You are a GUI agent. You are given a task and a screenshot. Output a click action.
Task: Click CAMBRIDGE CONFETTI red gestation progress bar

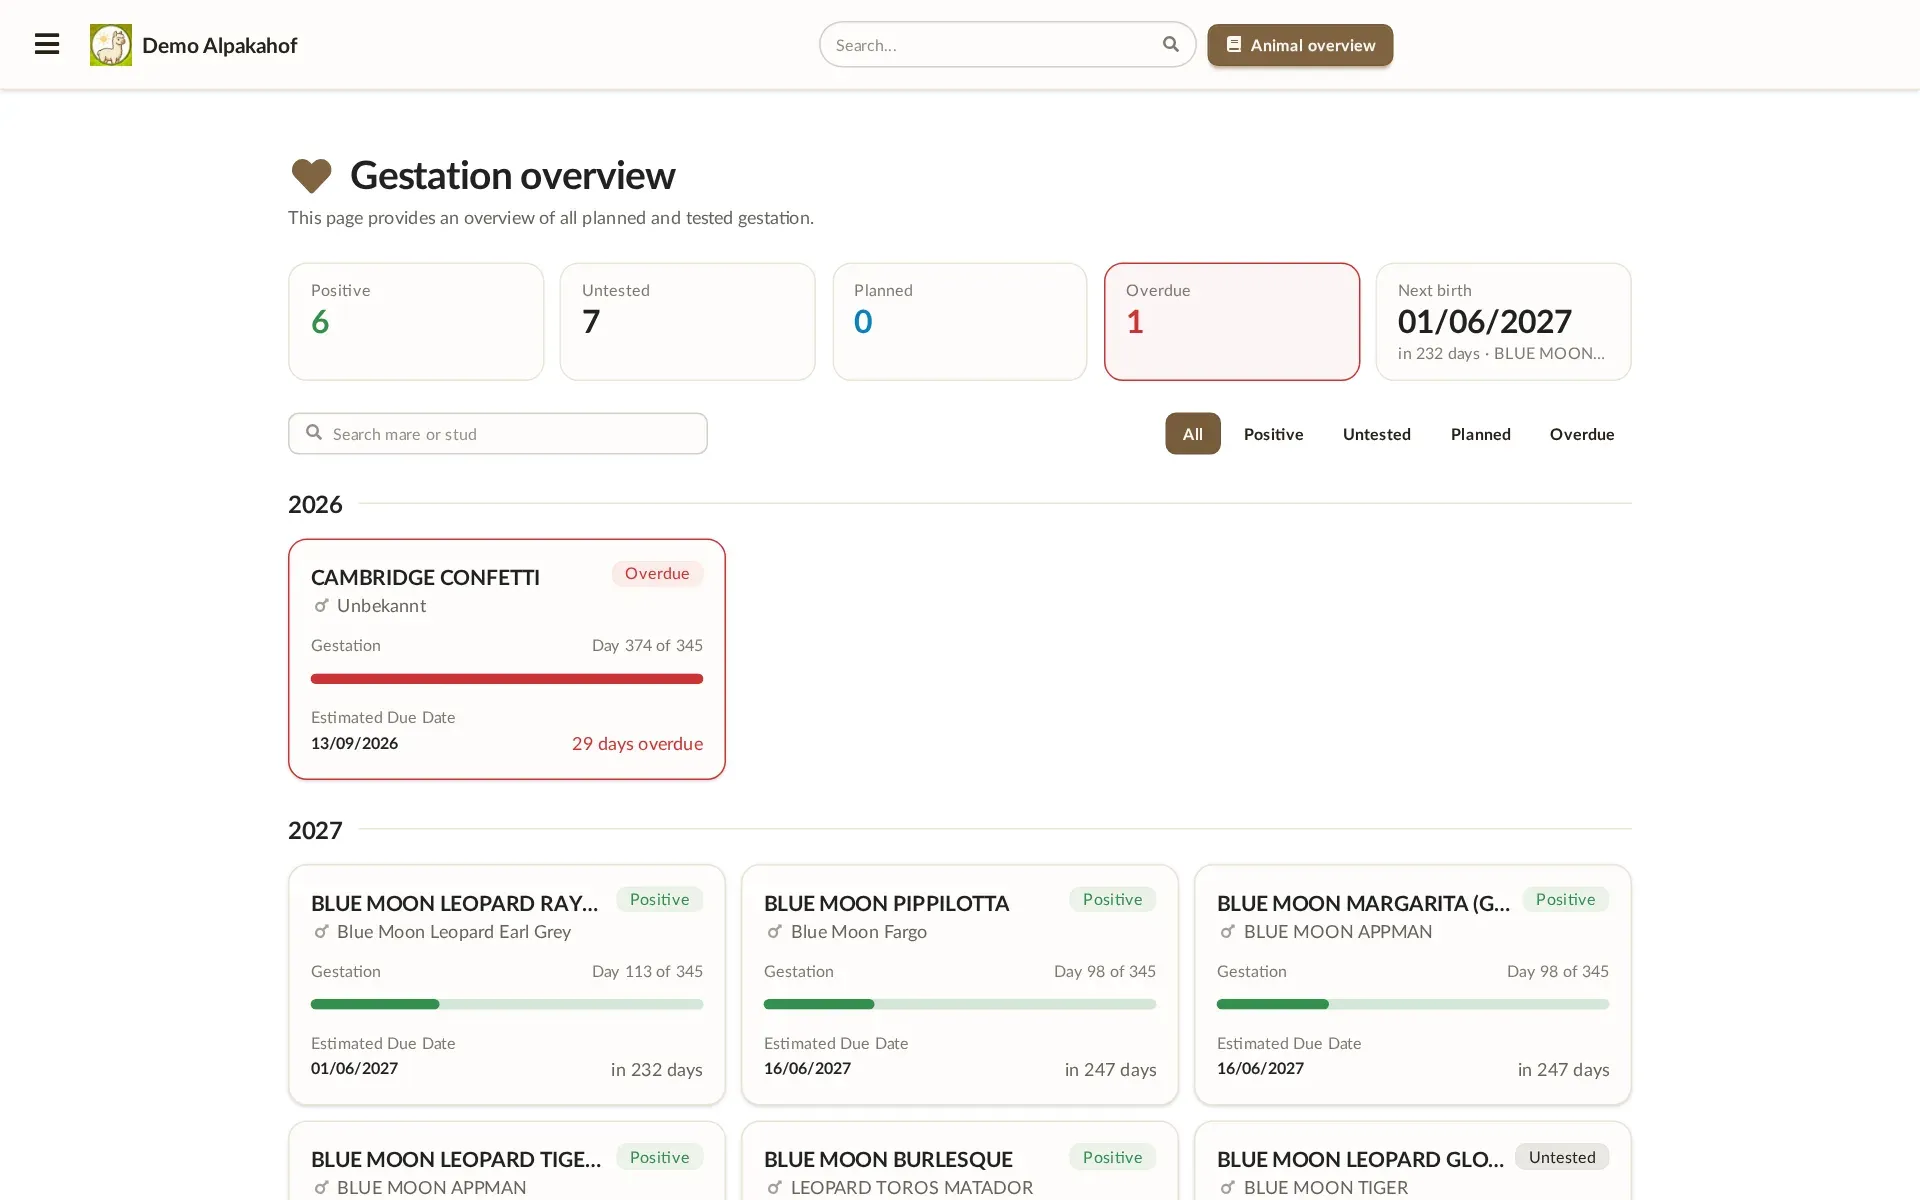[x=507, y=678]
